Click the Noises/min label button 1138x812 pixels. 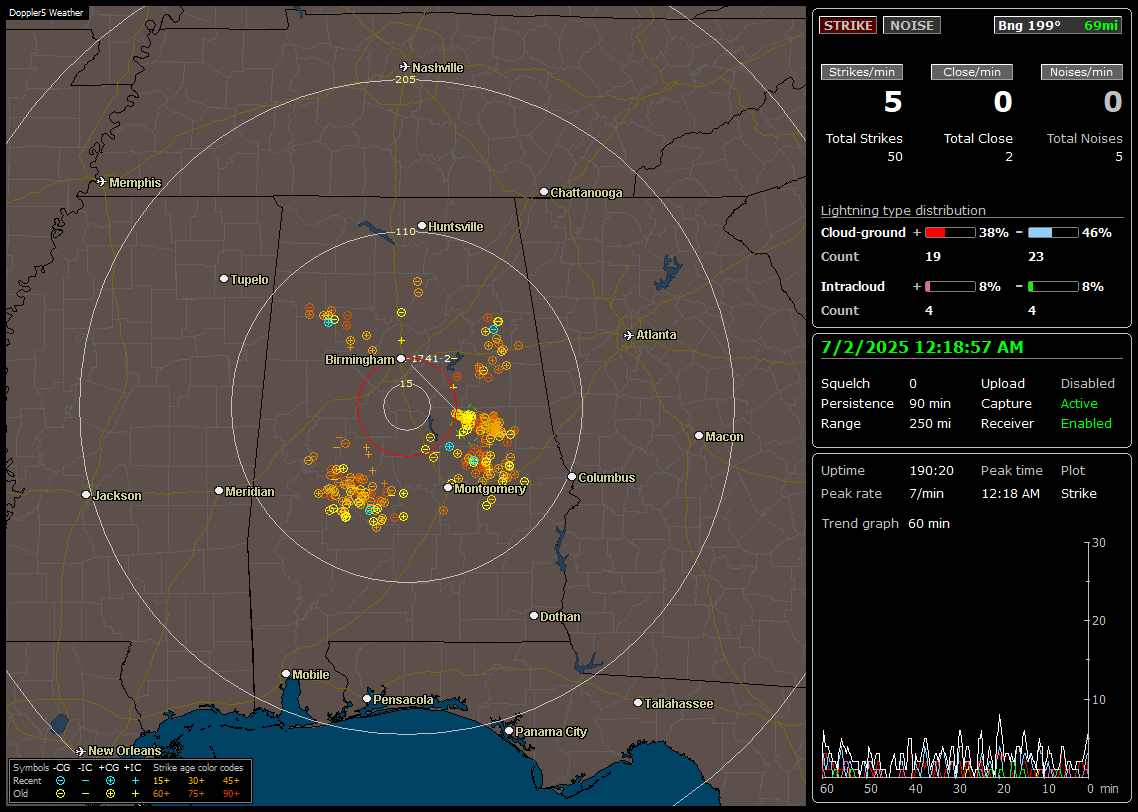pyautogui.click(x=1081, y=72)
